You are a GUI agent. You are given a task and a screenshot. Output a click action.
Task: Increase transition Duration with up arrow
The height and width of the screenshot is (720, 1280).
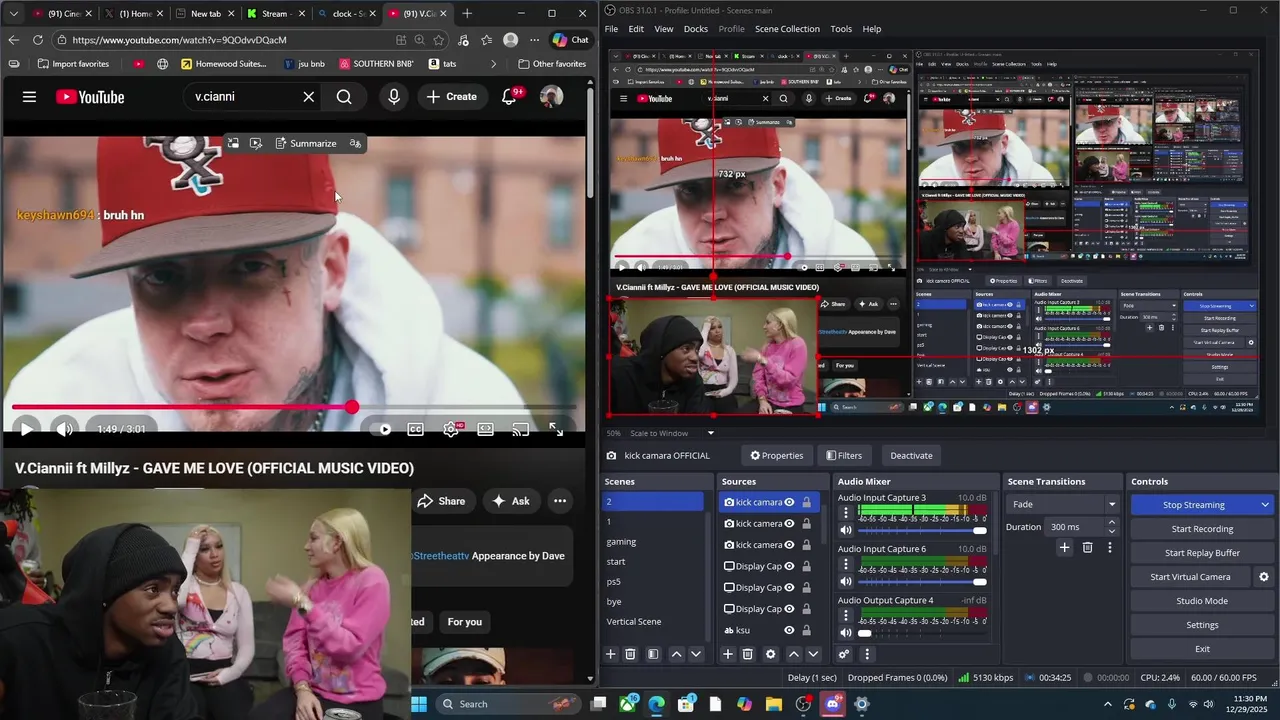point(1111,522)
